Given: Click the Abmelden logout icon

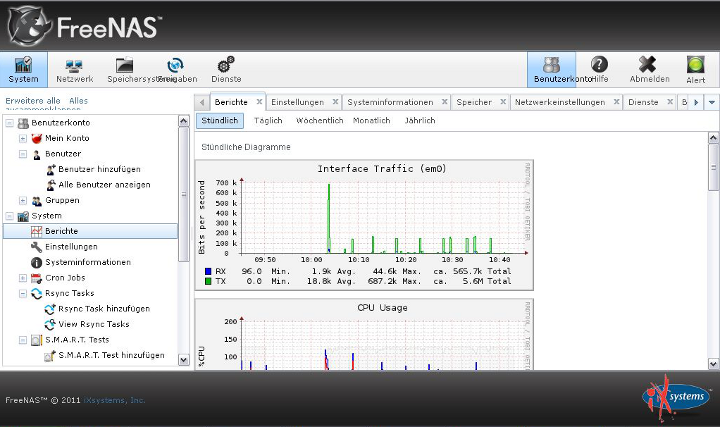Looking at the screenshot, I should [x=647, y=65].
